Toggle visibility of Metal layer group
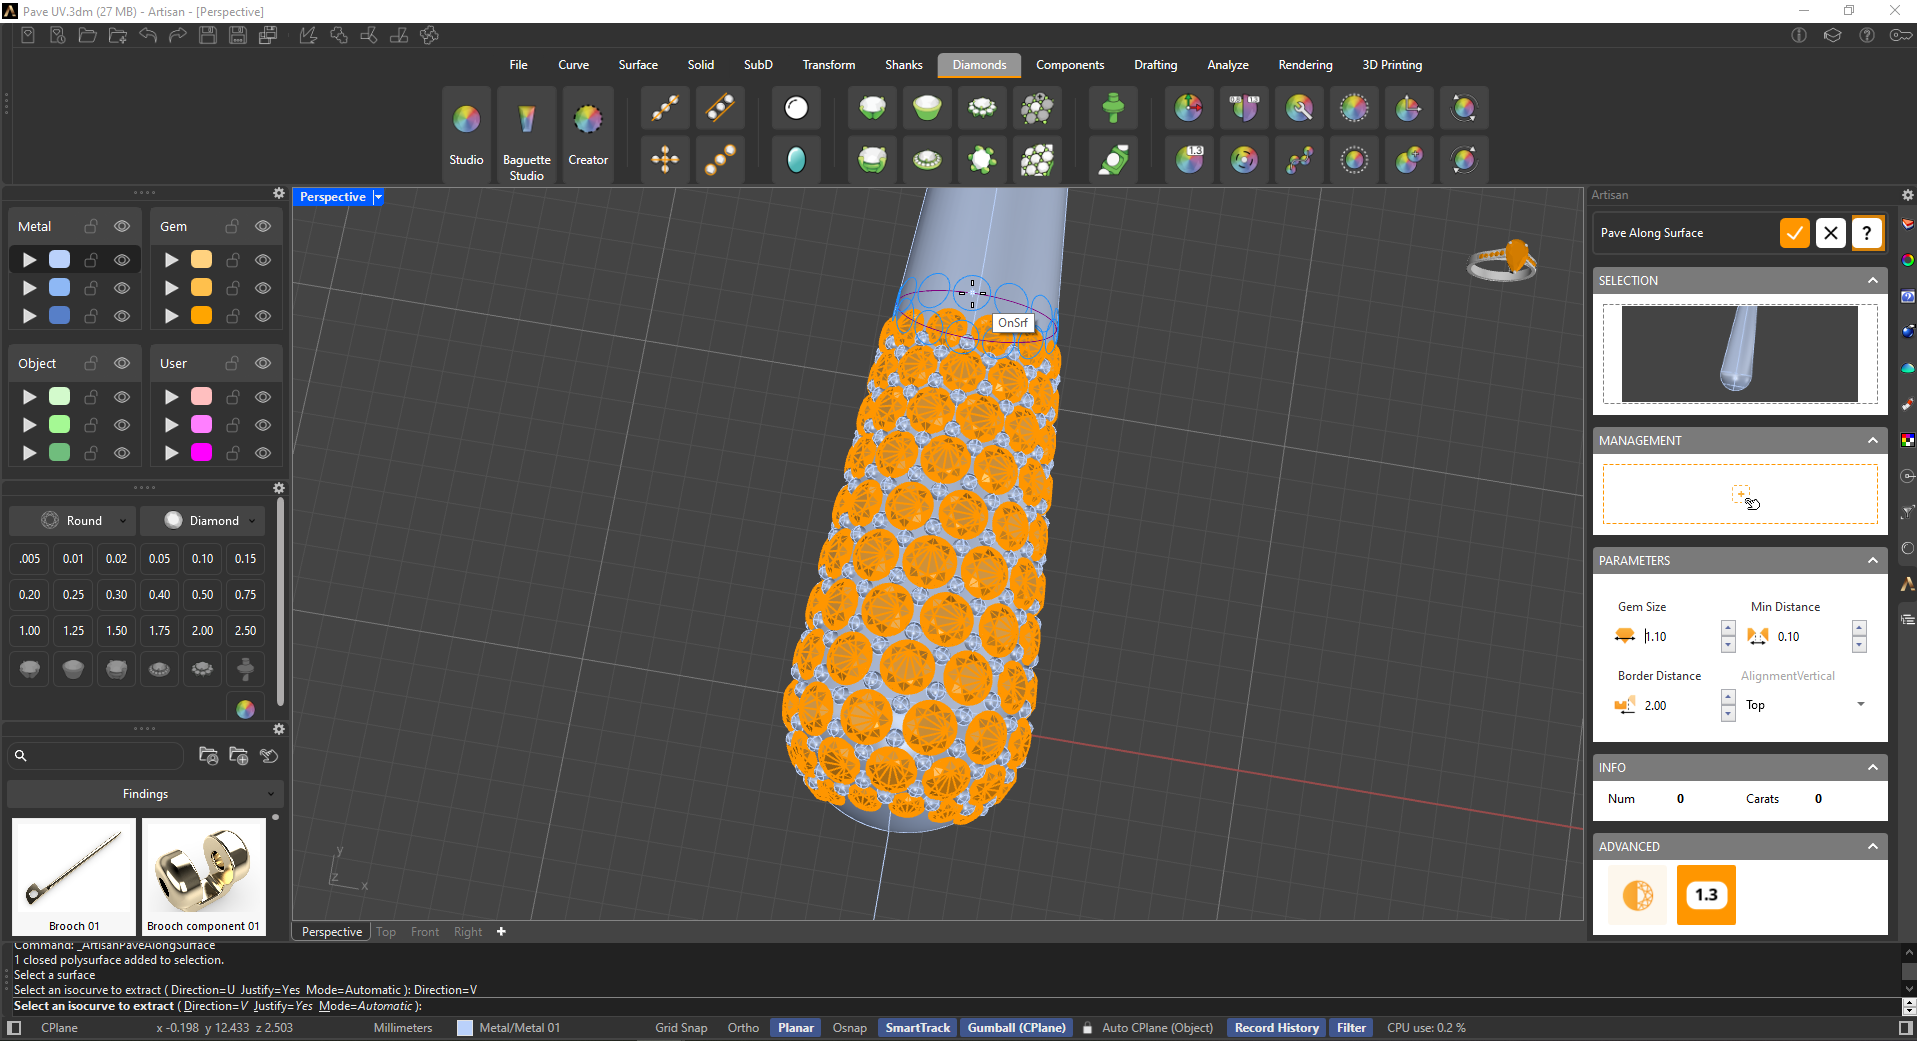The width and height of the screenshot is (1917, 1041). (x=122, y=227)
